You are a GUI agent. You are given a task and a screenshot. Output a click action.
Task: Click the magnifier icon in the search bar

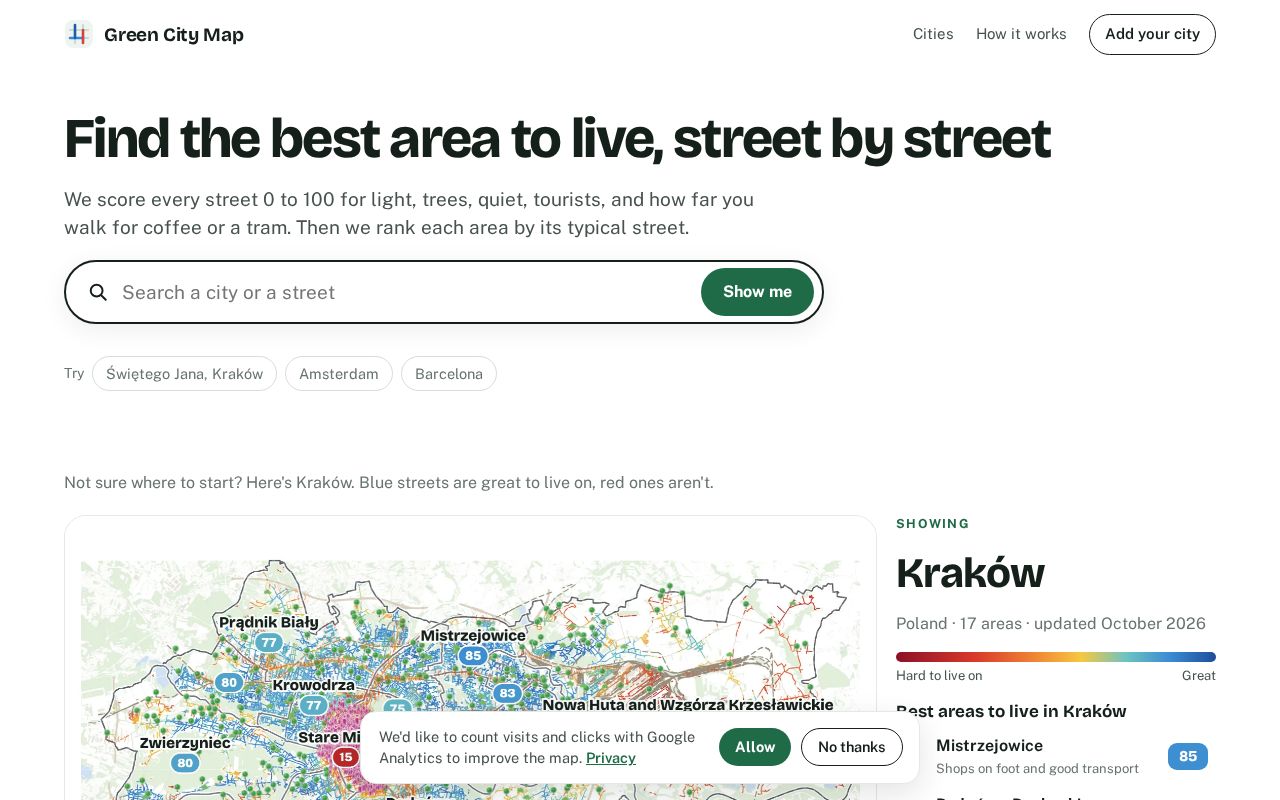98,292
